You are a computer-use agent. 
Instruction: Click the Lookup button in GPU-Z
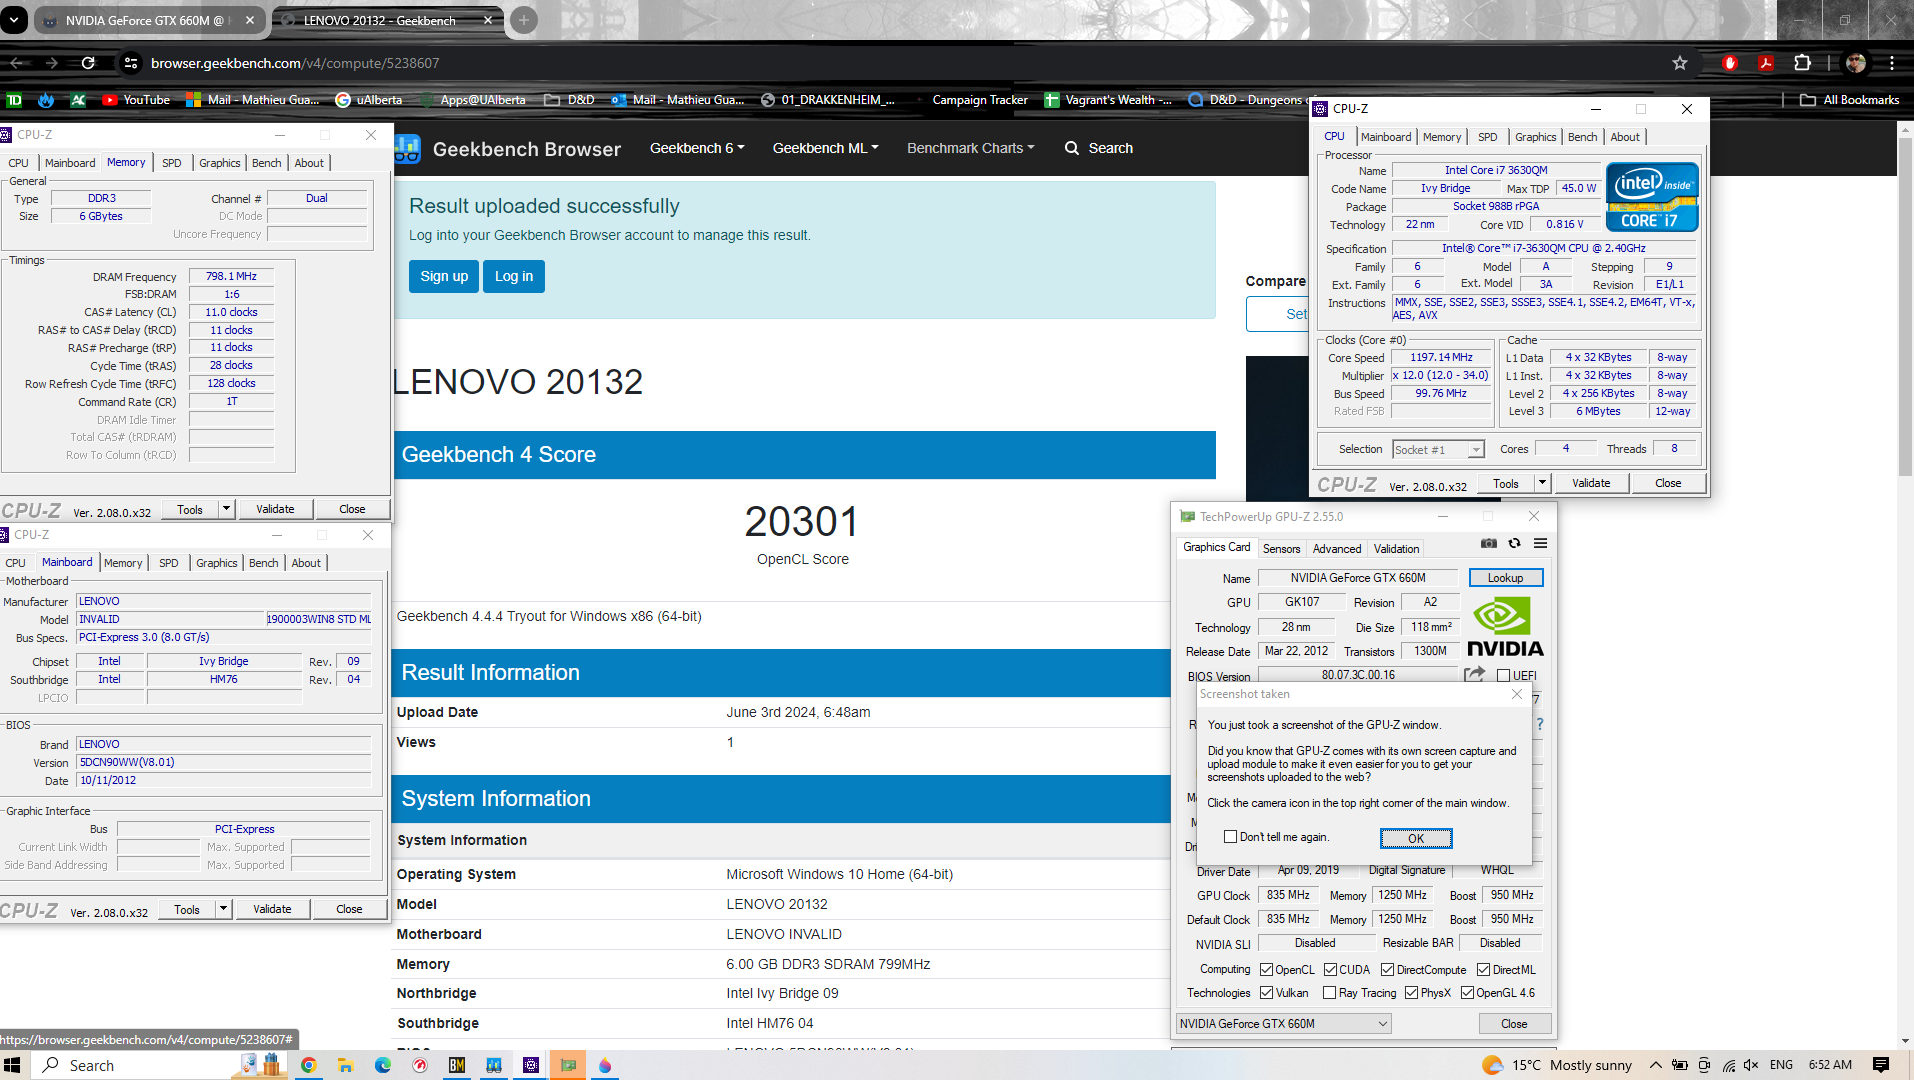tap(1505, 578)
